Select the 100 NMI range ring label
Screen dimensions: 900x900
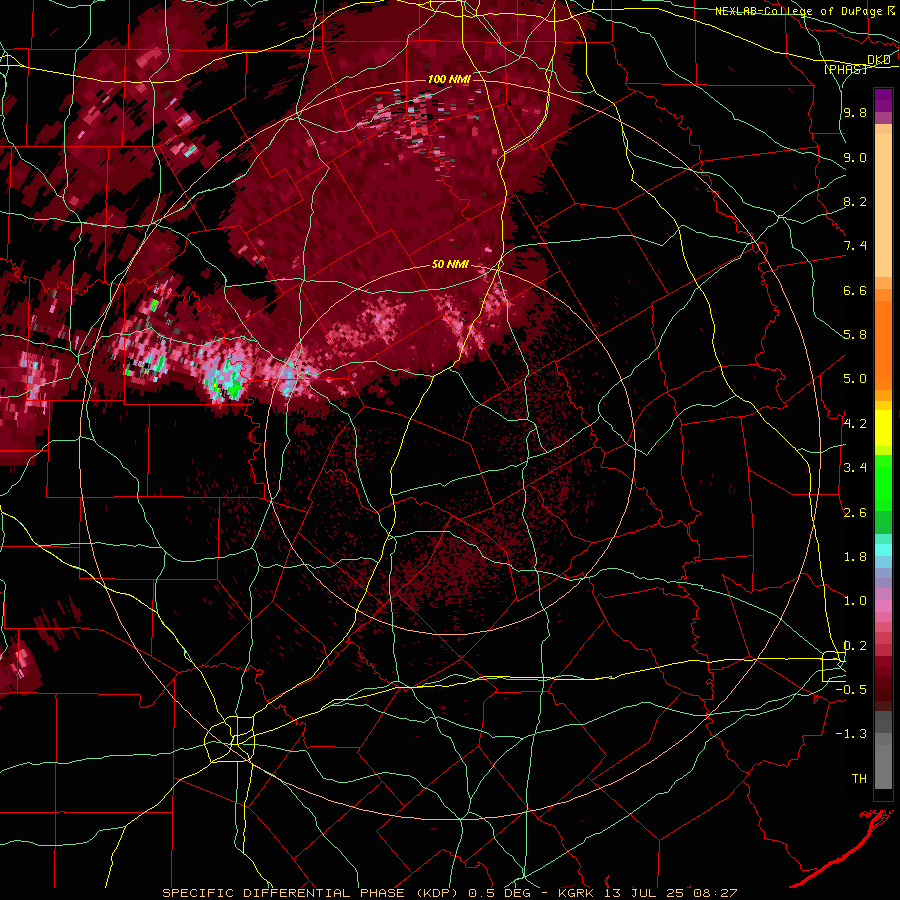point(449,79)
